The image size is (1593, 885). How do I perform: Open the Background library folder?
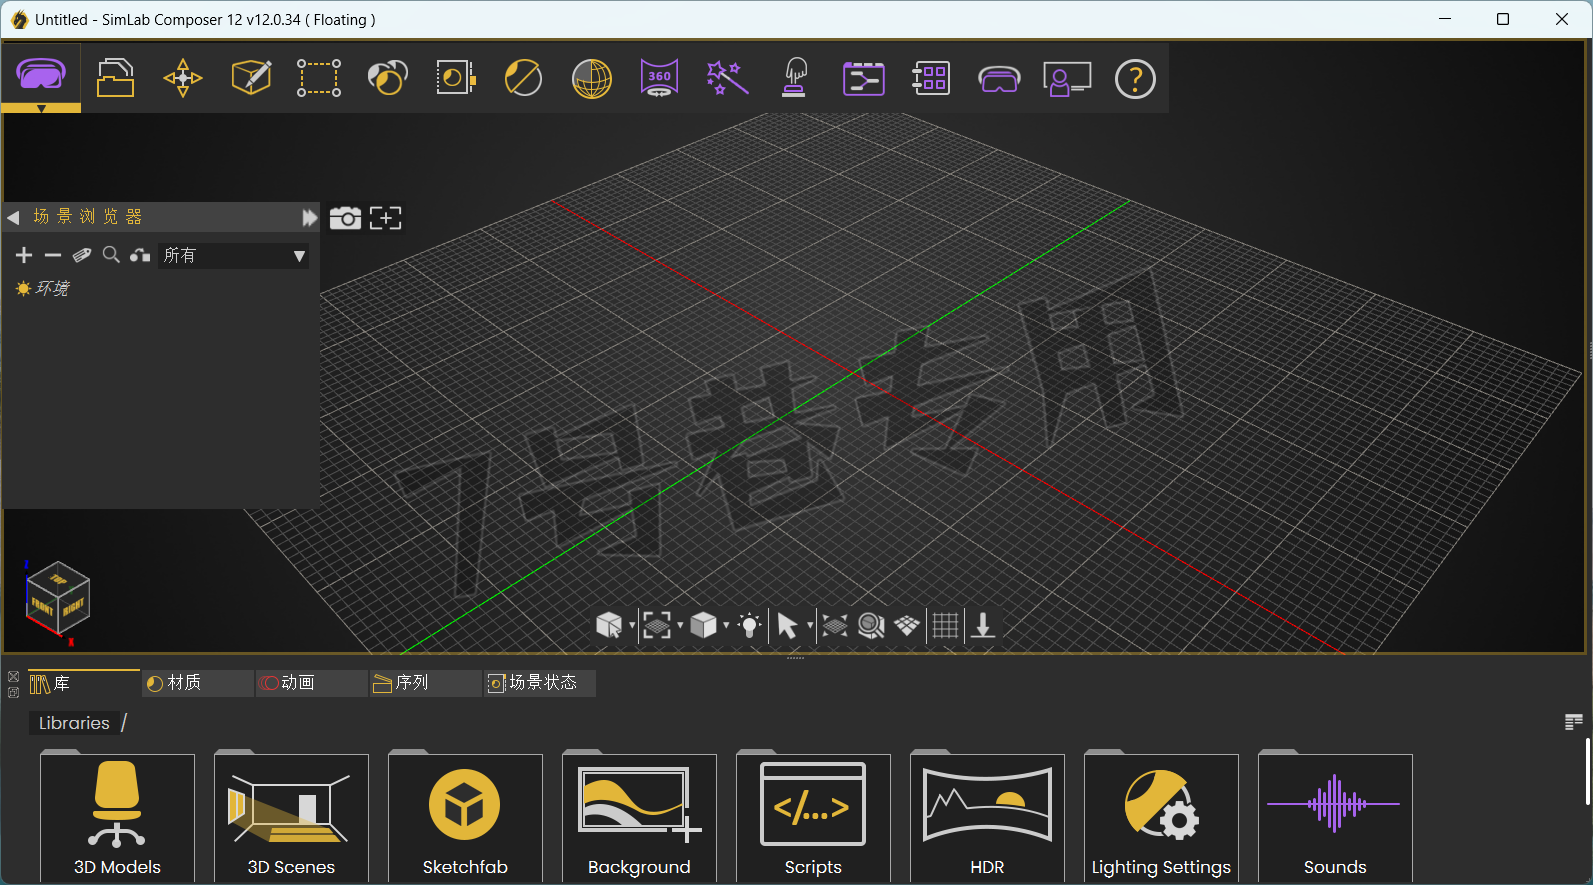coord(639,817)
